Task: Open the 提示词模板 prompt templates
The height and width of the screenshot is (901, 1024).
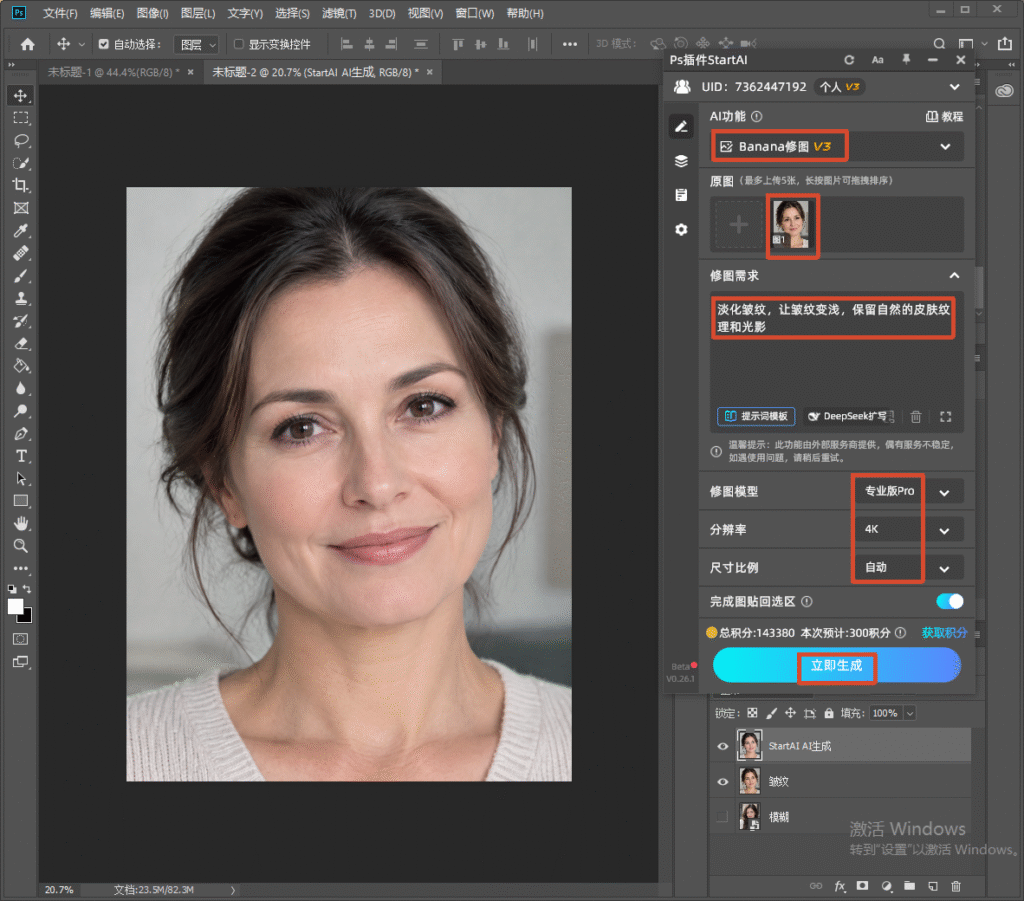Action: pos(756,417)
